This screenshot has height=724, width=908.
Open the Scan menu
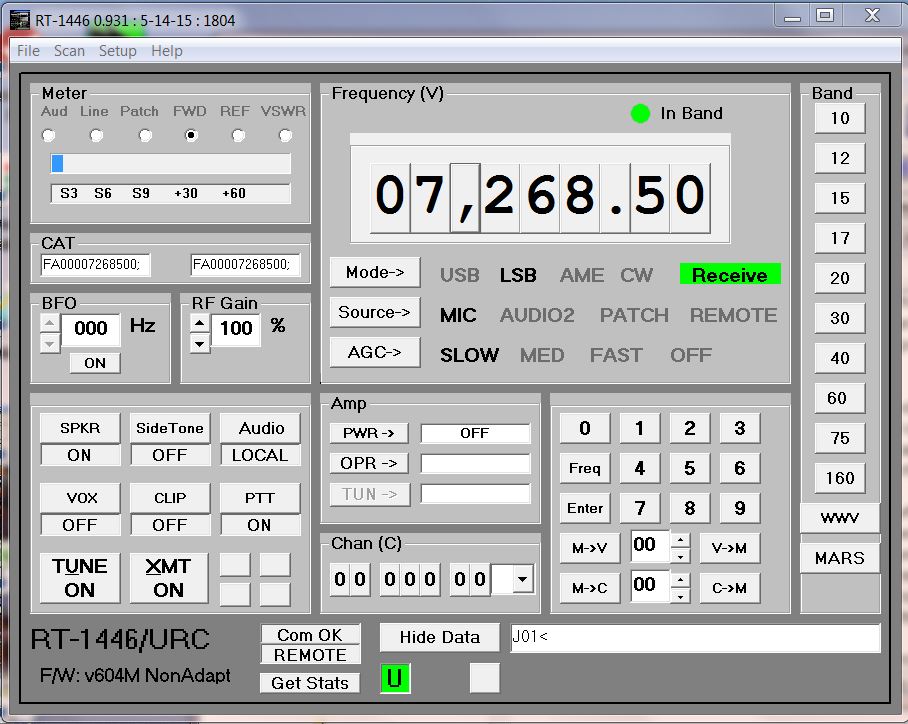point(69,51)
